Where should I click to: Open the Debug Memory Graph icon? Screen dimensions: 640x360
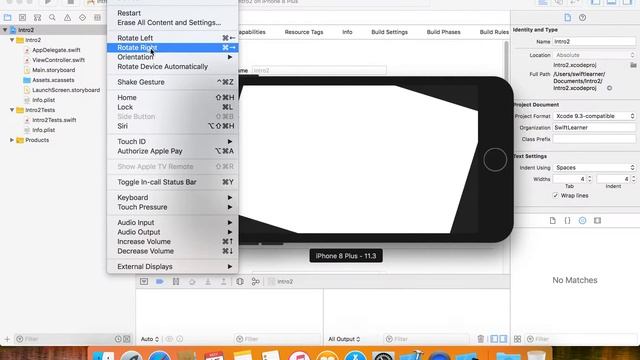(256, 282)
